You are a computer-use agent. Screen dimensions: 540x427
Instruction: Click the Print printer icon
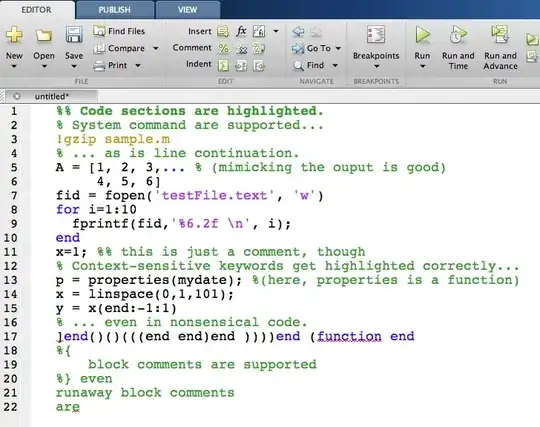click(x=99, y=65)
